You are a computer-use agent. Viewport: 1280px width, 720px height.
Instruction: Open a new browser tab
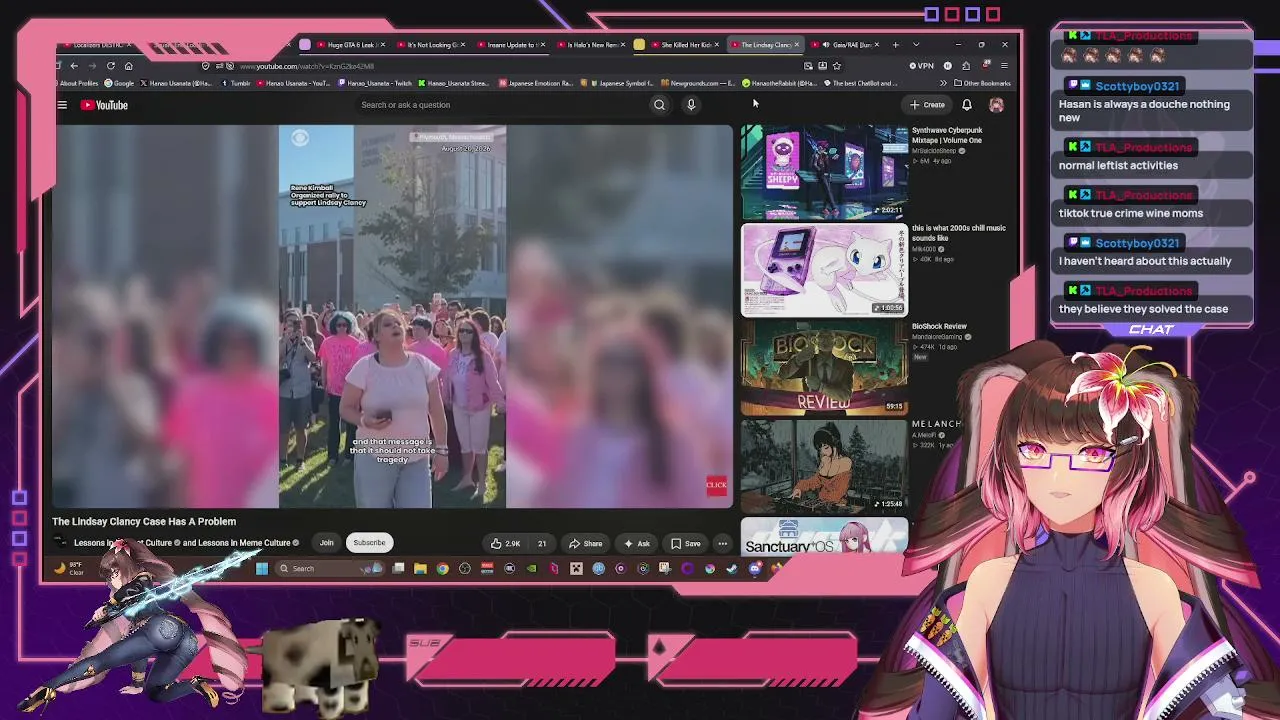coord(895,45)
